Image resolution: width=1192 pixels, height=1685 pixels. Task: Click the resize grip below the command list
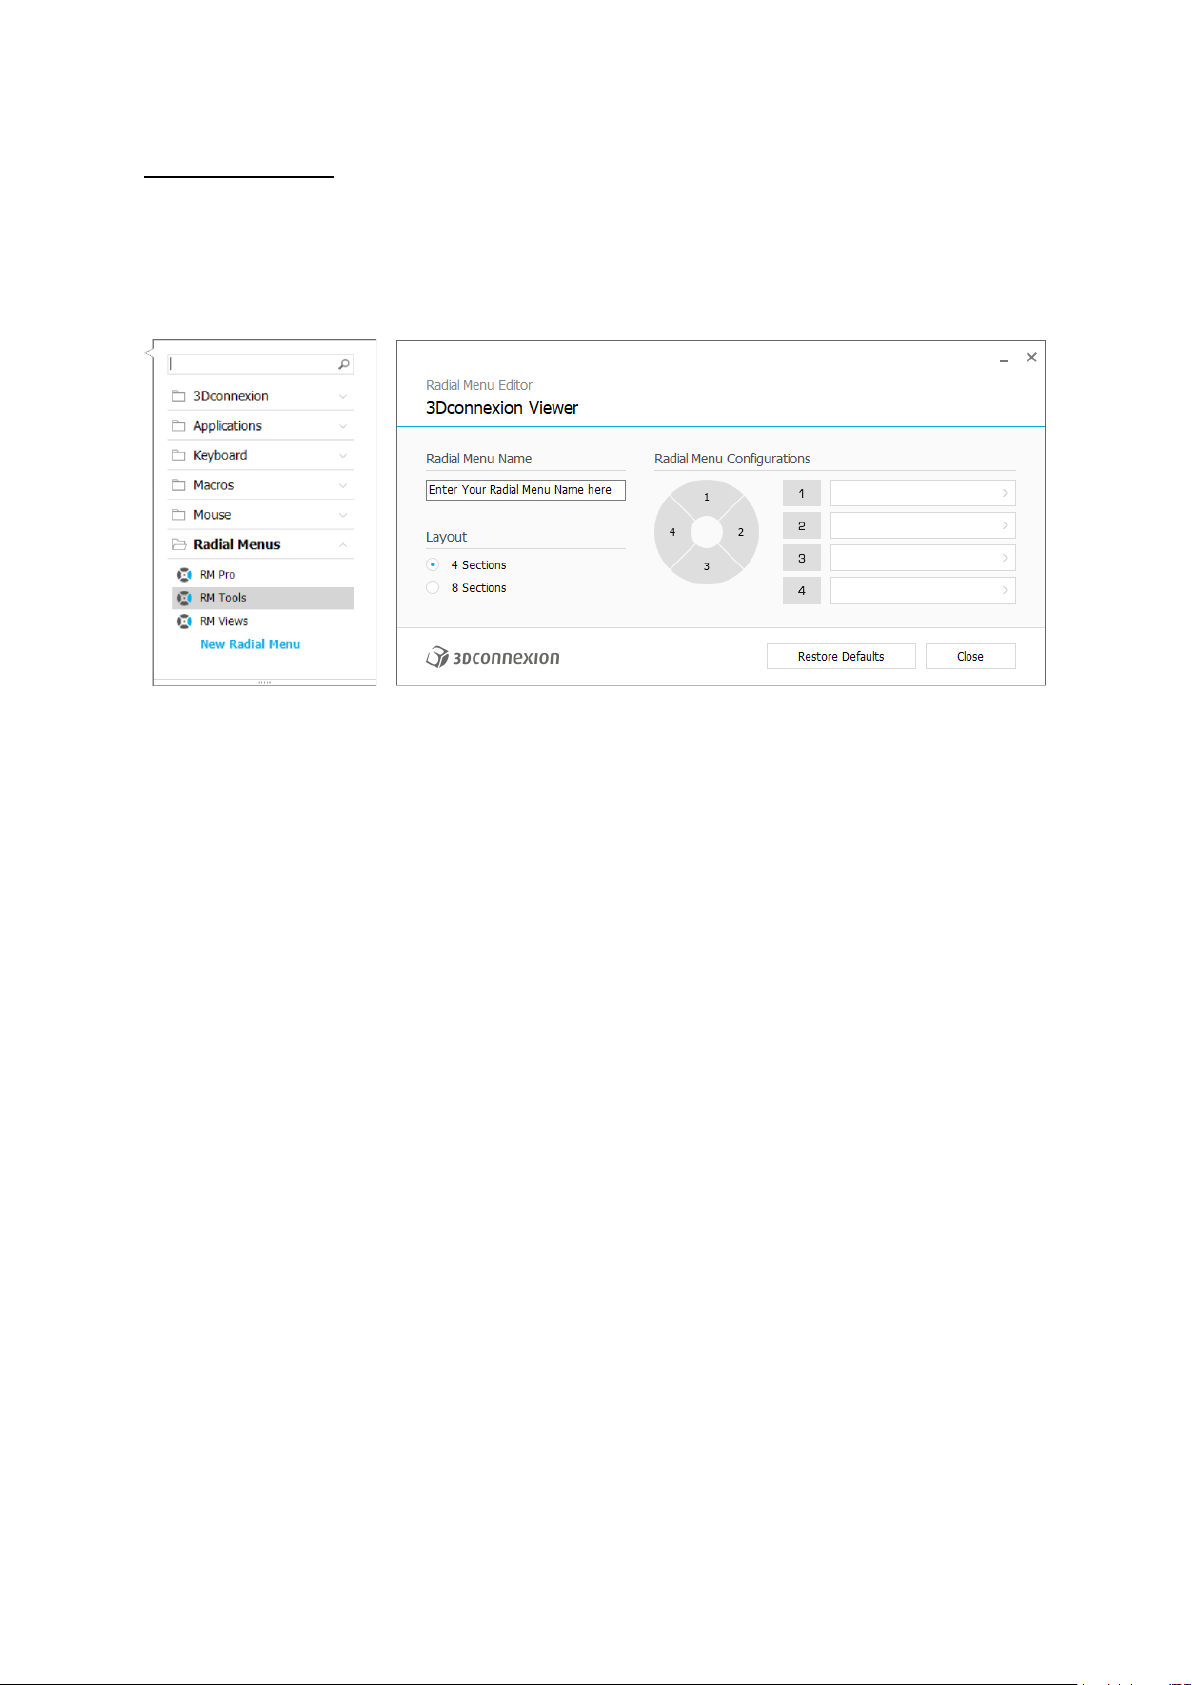265,683
